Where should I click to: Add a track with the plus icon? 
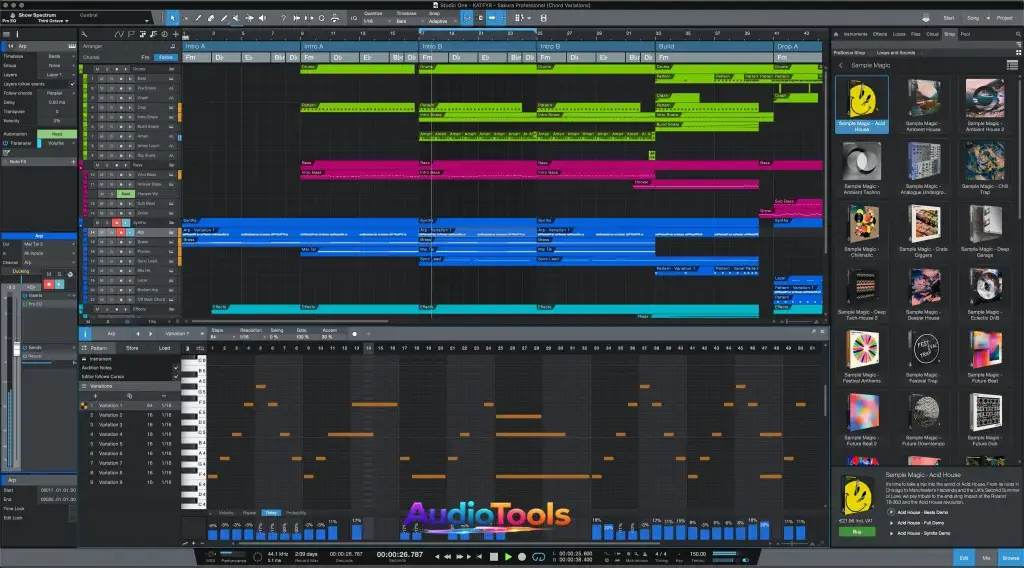176,34
